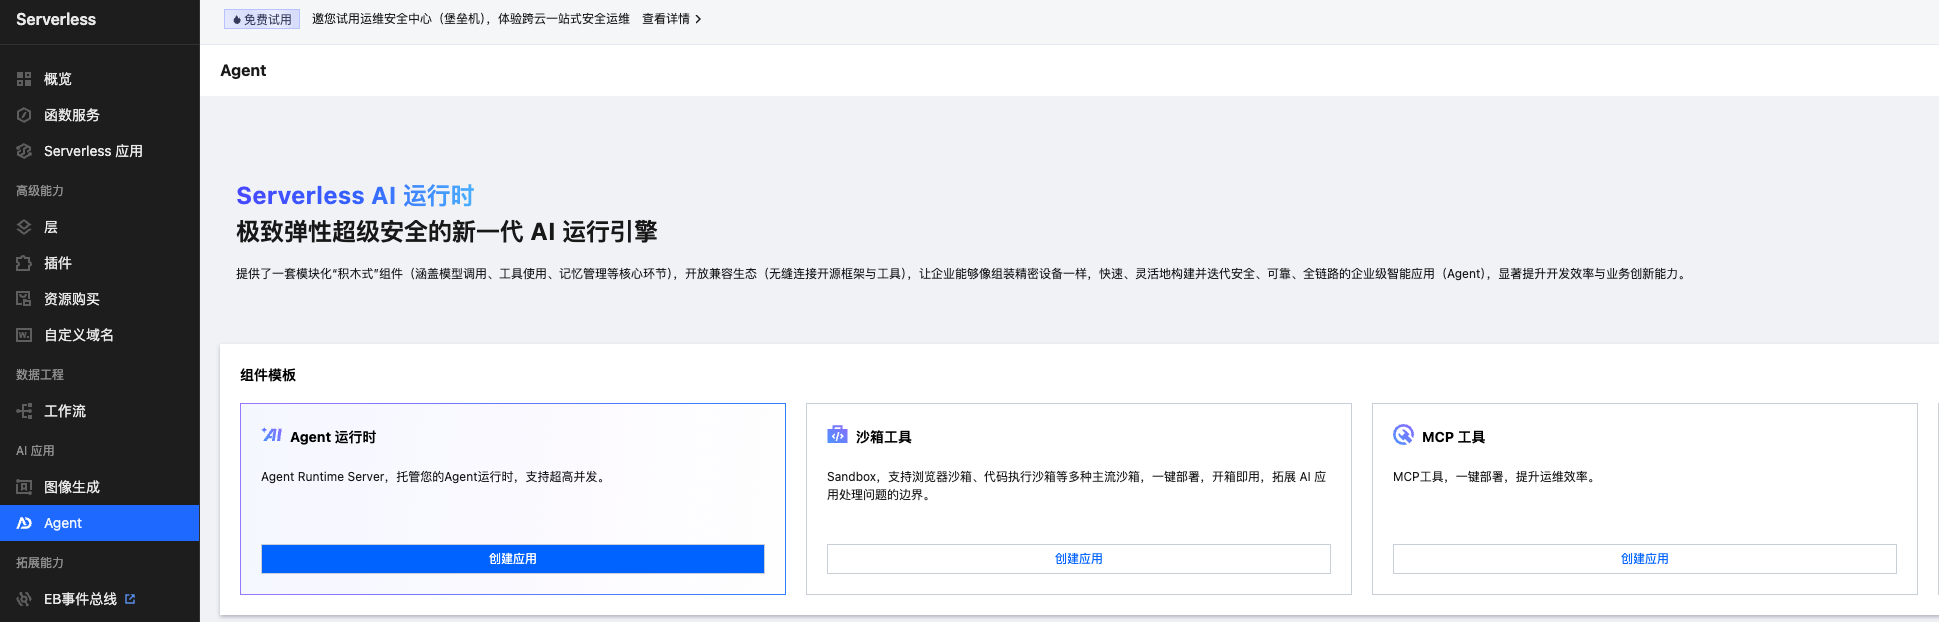Click the flame icon in 免费试用 badge
This screenshot has width=1939, height=622.
237,20
